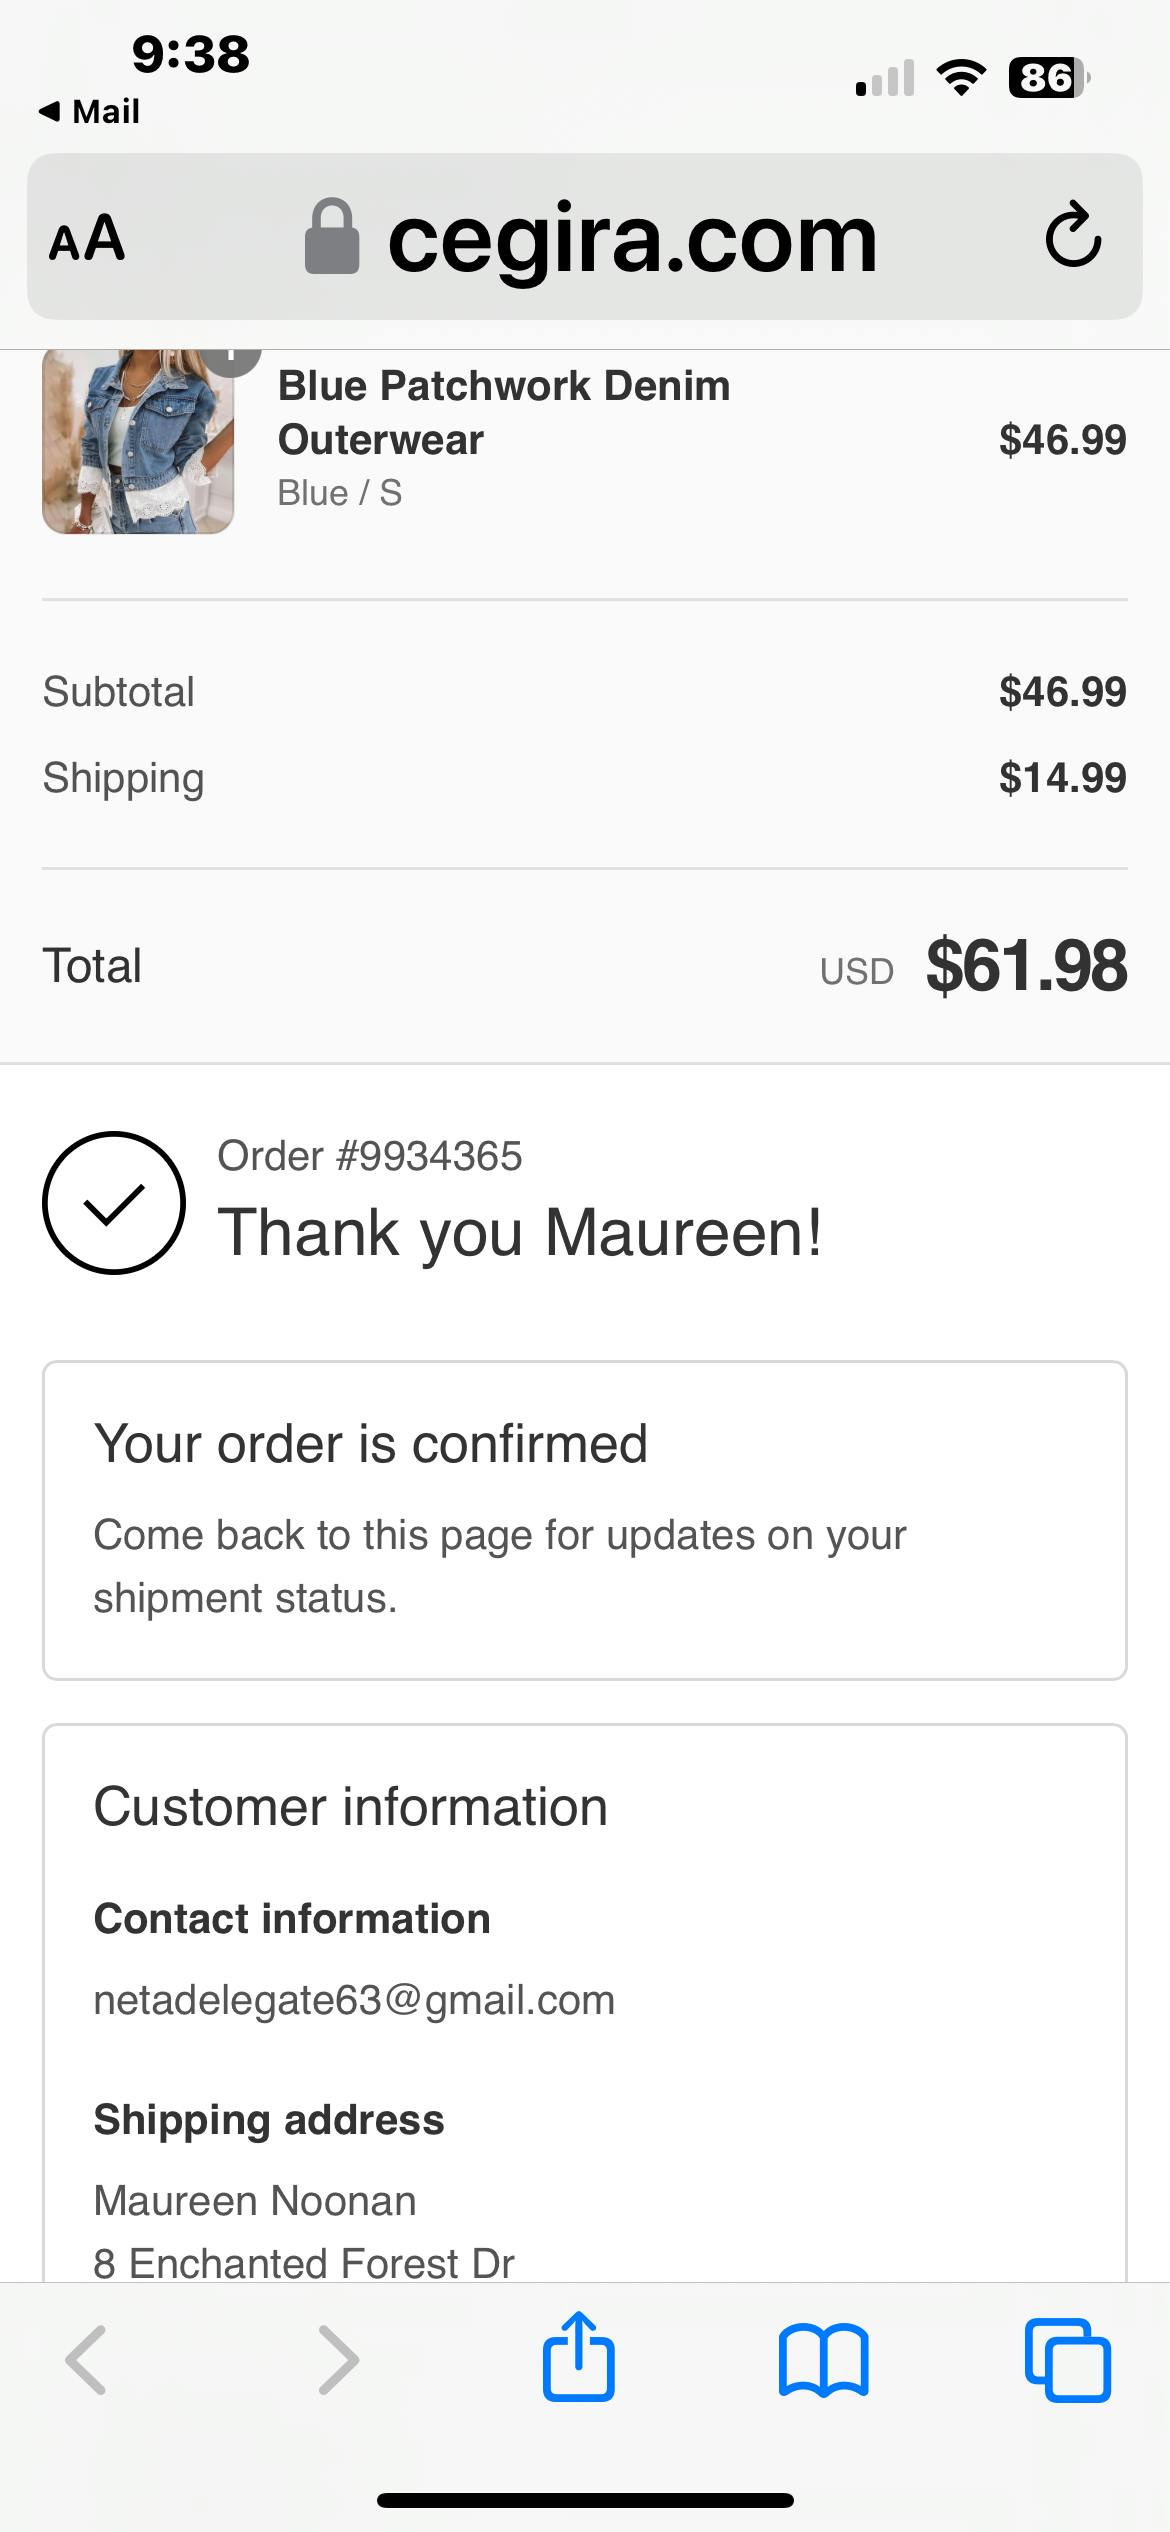Tap the Blue Patchwork Denim Outerwear title
1170x2532 pixels.
click(504, 412)
